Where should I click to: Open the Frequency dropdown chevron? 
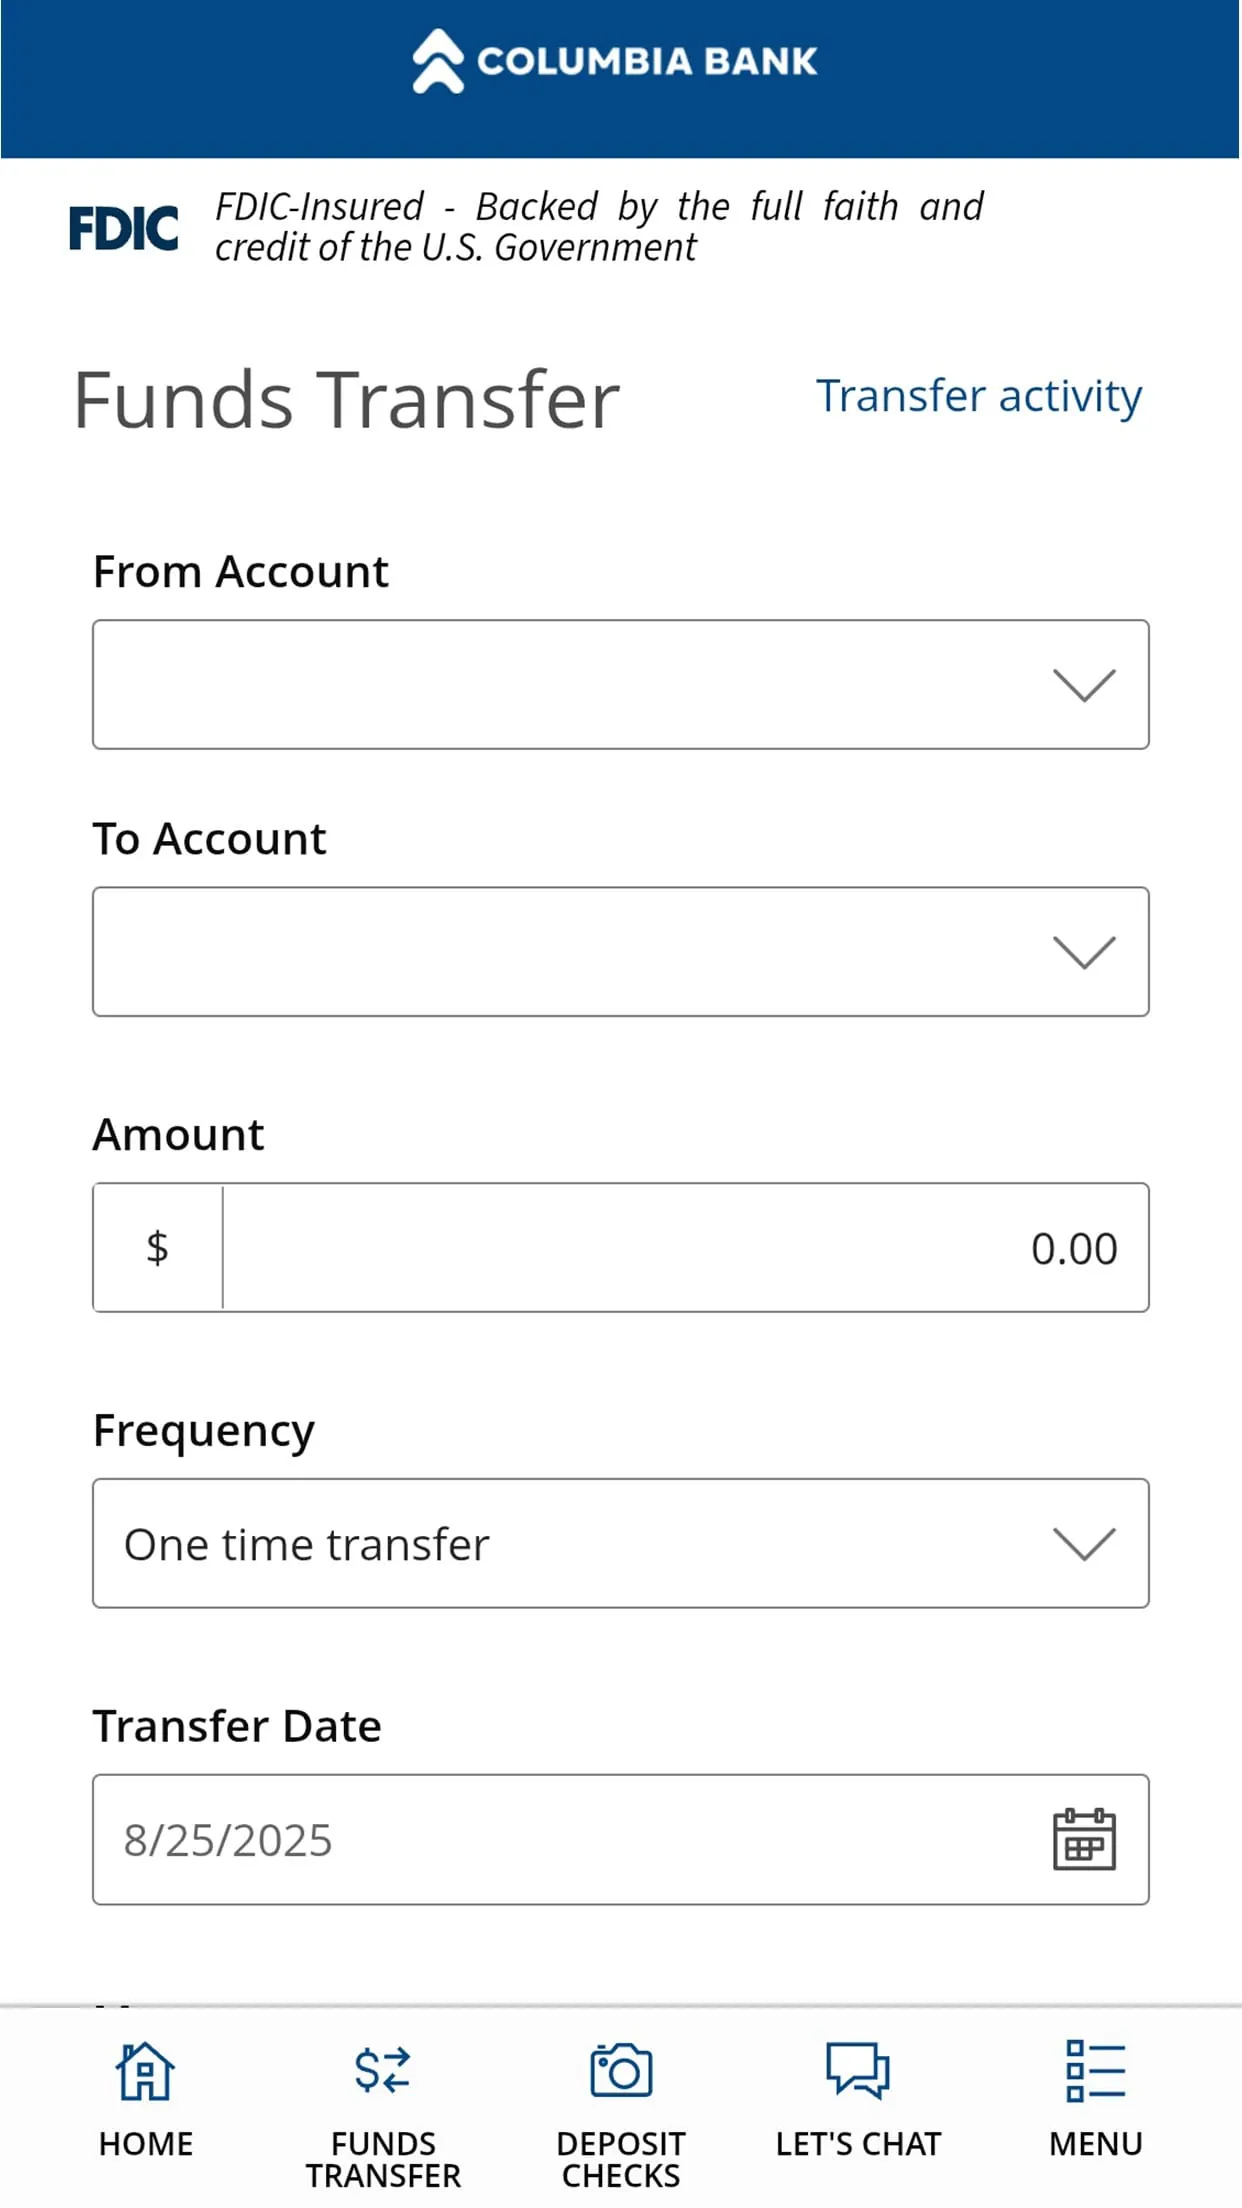pyautogui.click(x=1084, y=1543)
